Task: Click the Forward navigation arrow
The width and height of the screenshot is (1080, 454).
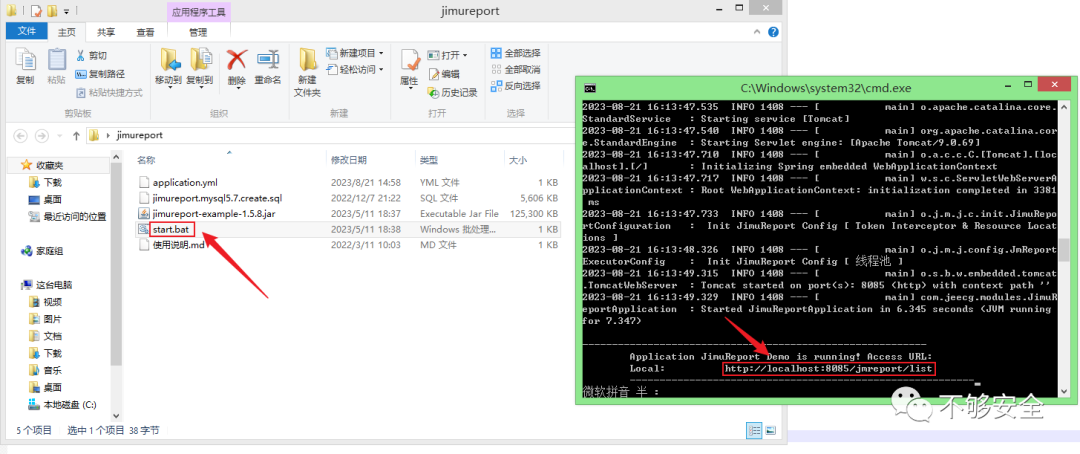Action: 41,136
